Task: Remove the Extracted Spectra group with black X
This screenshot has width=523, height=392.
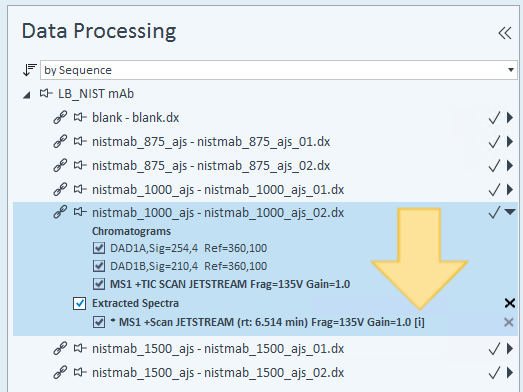Action: pos(510,303)
